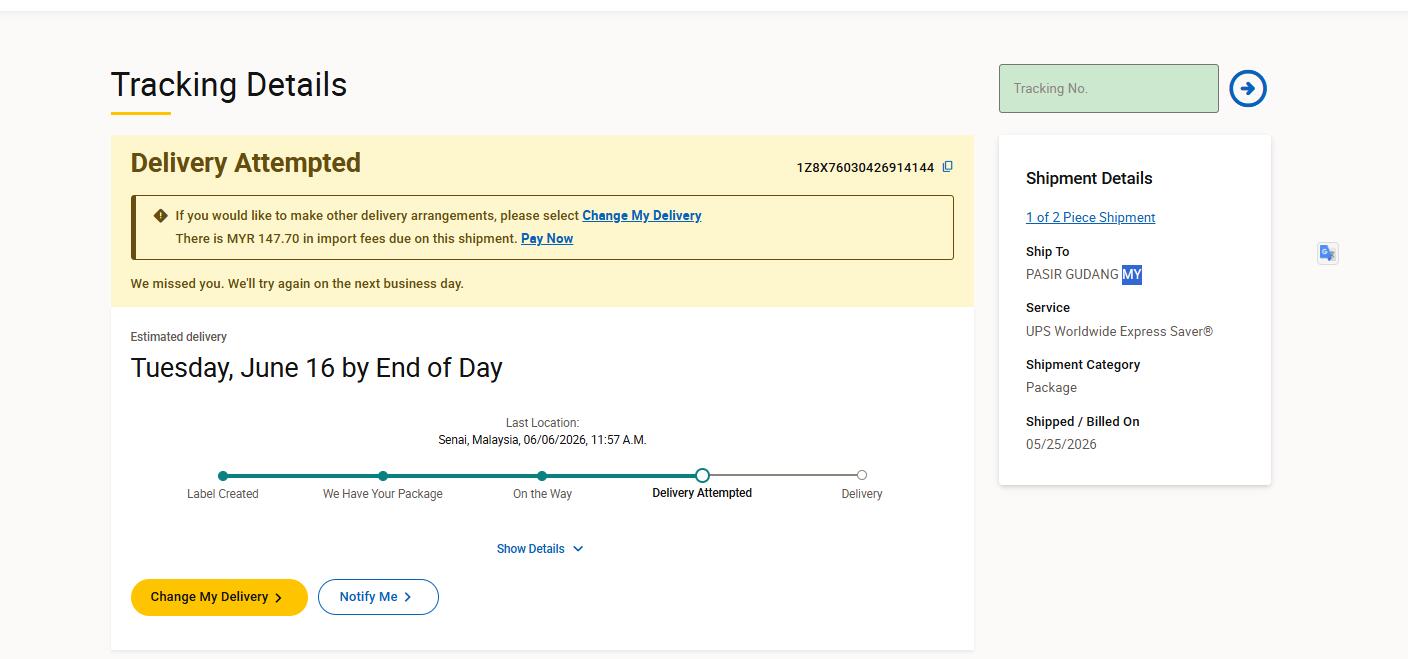Click the Shipped / Billed On label
The width and height of the screenshot is (1408, 659).
tap(1083, 422)
